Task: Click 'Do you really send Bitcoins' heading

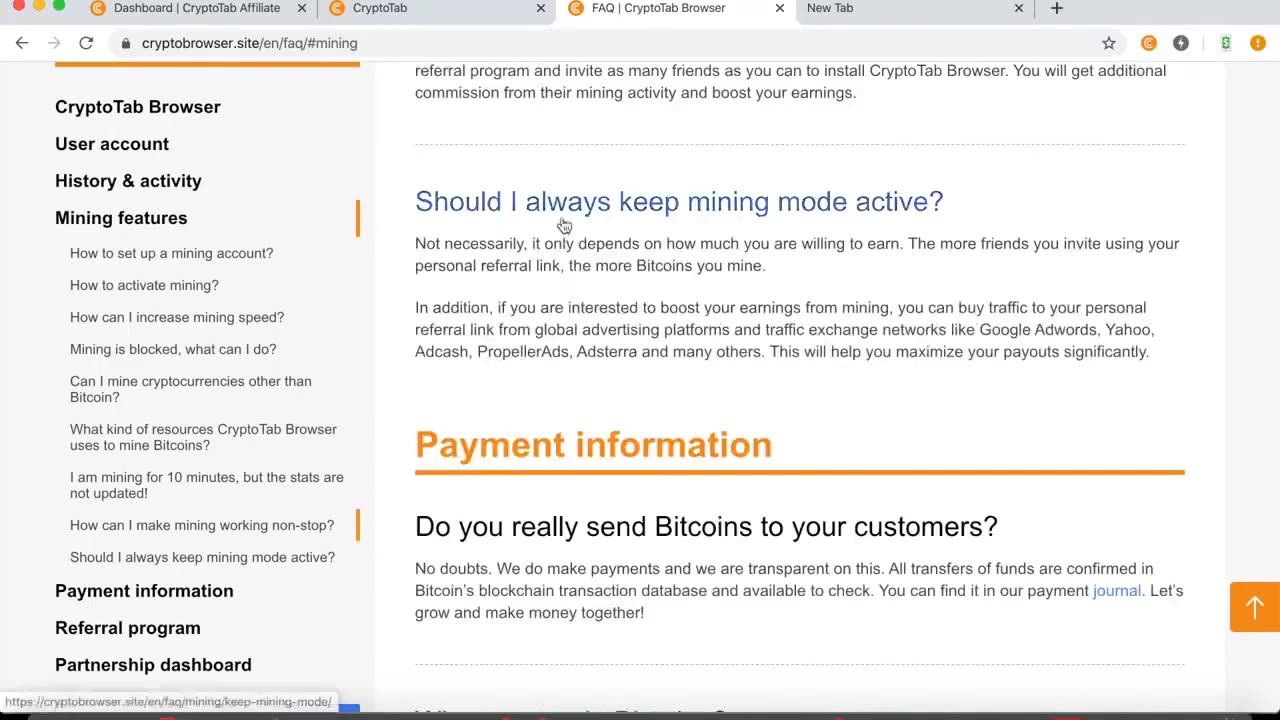Action: (706, 527)
